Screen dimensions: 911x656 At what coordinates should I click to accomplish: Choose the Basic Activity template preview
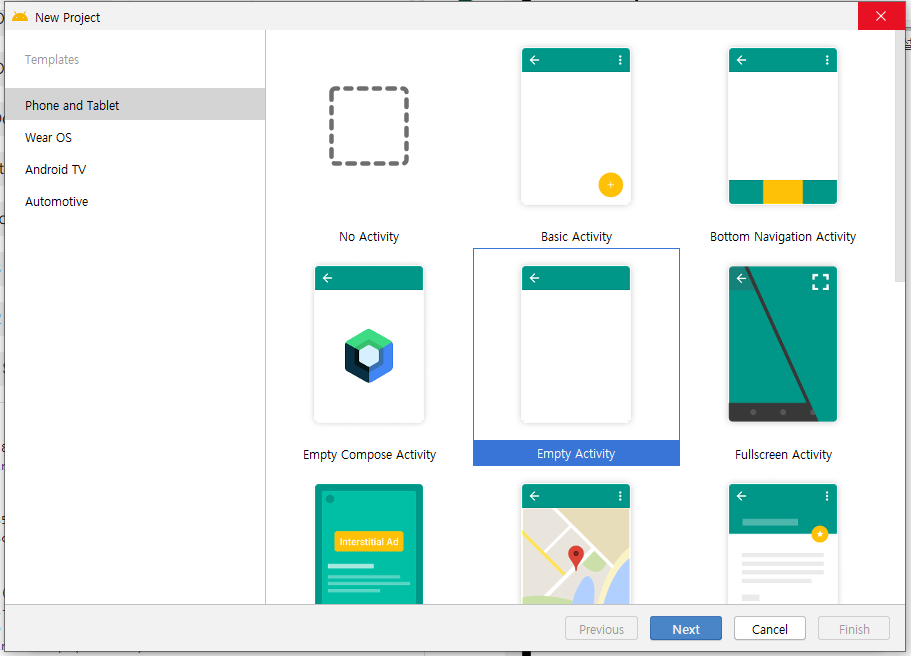point(576,126)
